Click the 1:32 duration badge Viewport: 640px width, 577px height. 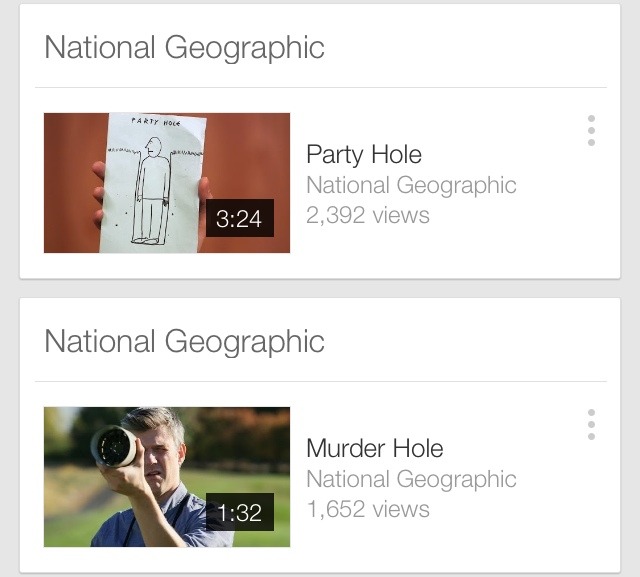(x=240, y=512)
